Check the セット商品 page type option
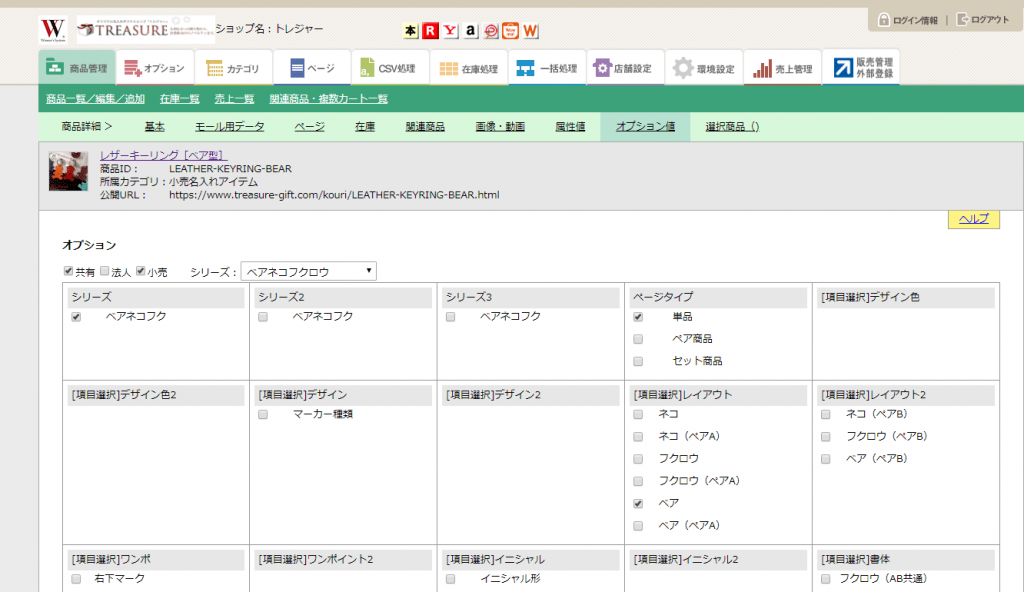Viewport: 1024px width, 592px height. coord(638,361)
